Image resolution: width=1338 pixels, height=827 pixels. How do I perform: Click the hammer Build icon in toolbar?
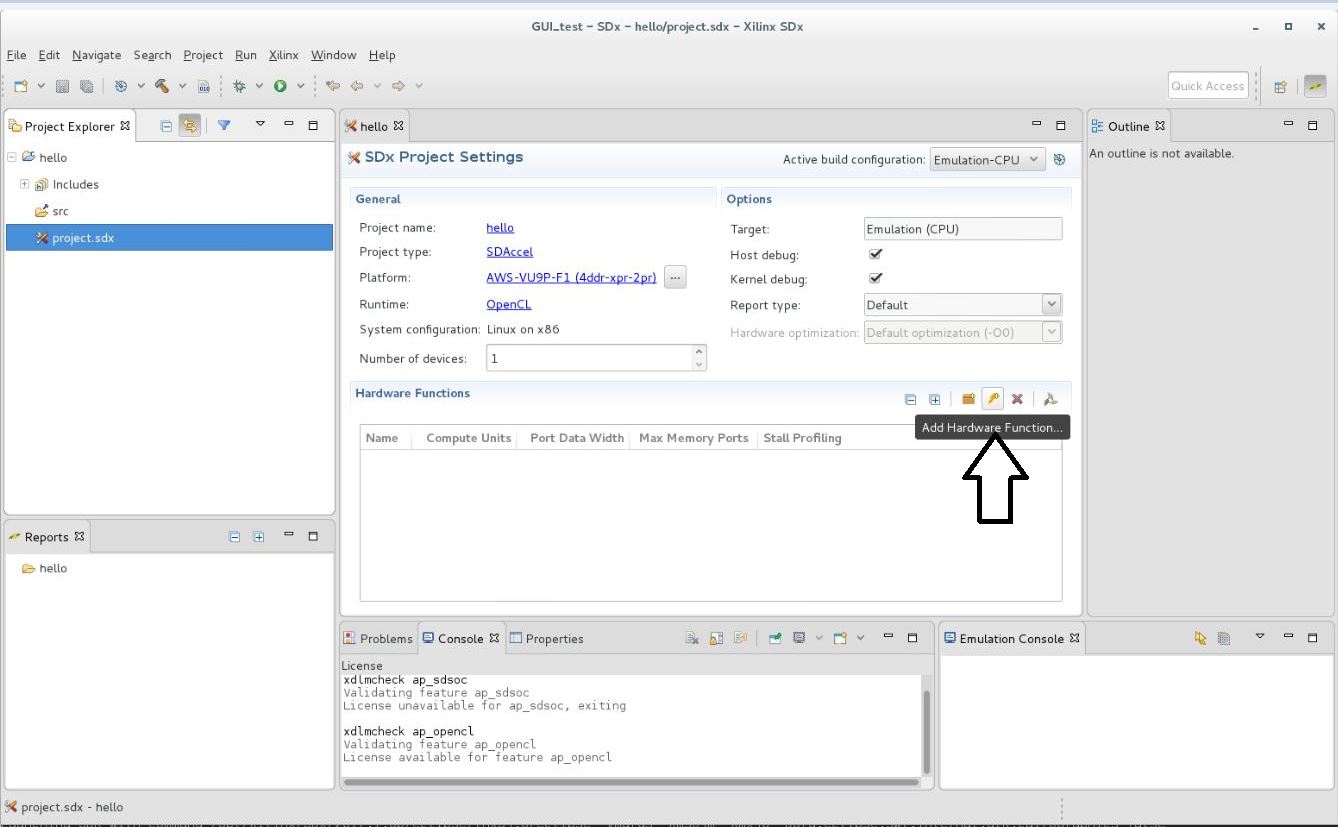[162, 86]
